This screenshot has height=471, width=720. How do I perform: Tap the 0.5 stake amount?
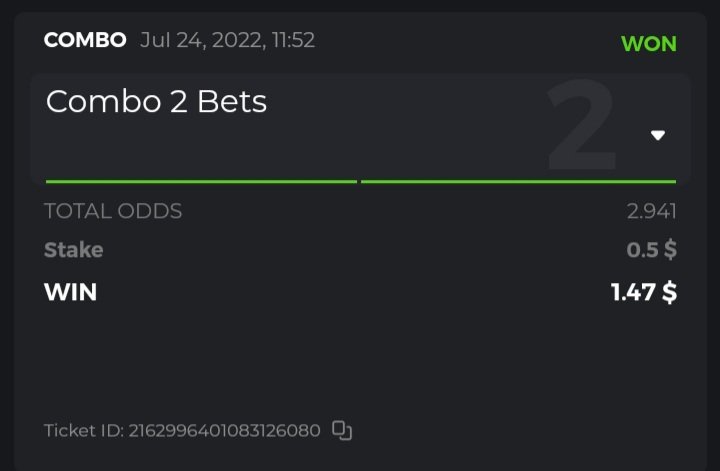tap(641, 250)
